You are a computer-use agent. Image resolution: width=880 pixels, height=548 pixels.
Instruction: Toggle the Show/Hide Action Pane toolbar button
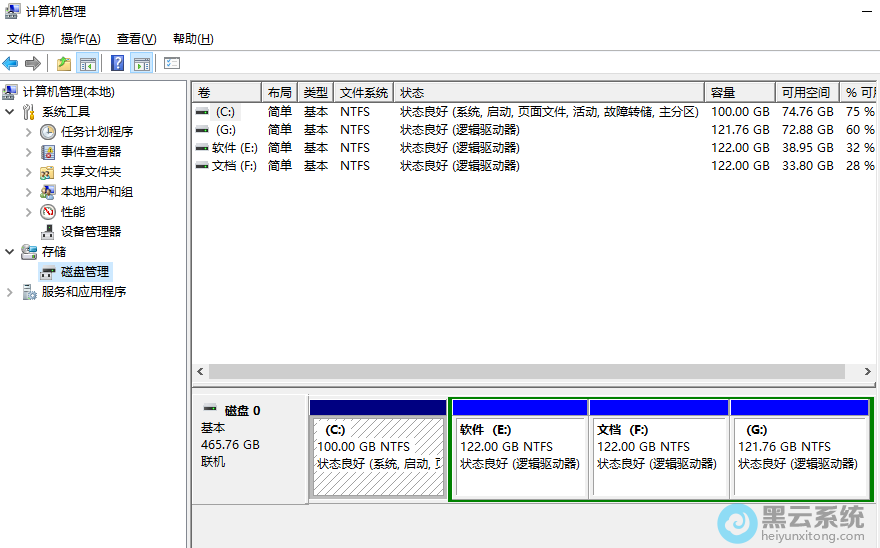coord(142,64)
